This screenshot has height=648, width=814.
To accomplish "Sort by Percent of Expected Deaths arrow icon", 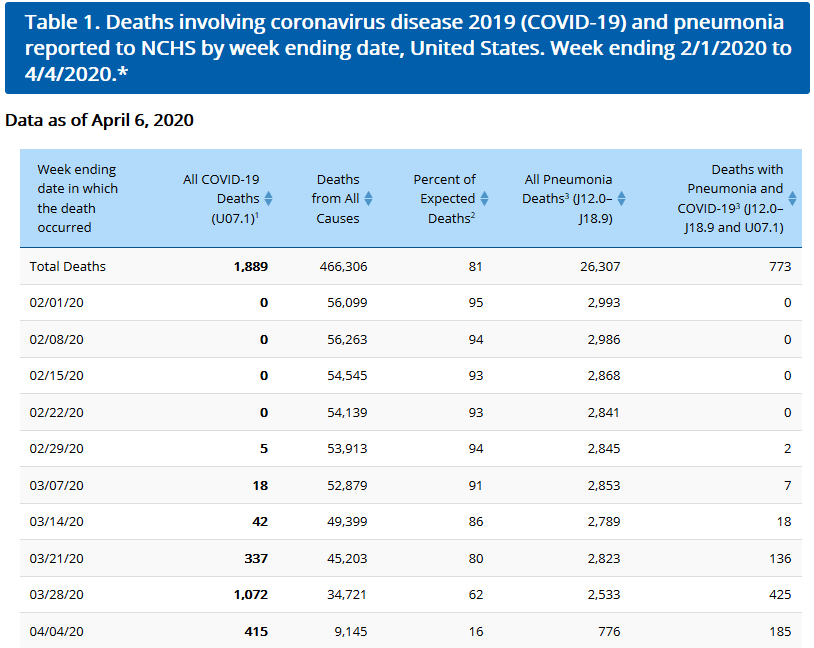I will (x=484, y=198).
